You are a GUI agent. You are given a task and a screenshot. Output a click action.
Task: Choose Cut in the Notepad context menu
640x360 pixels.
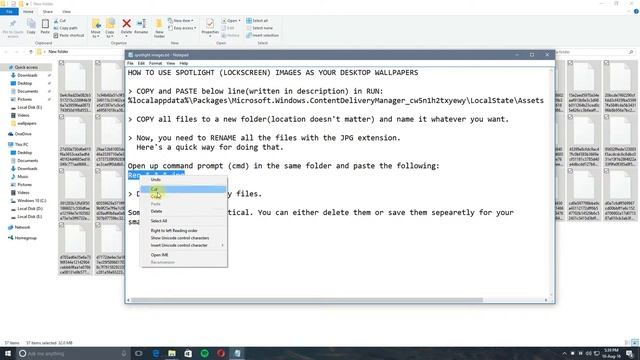(184, 189)
